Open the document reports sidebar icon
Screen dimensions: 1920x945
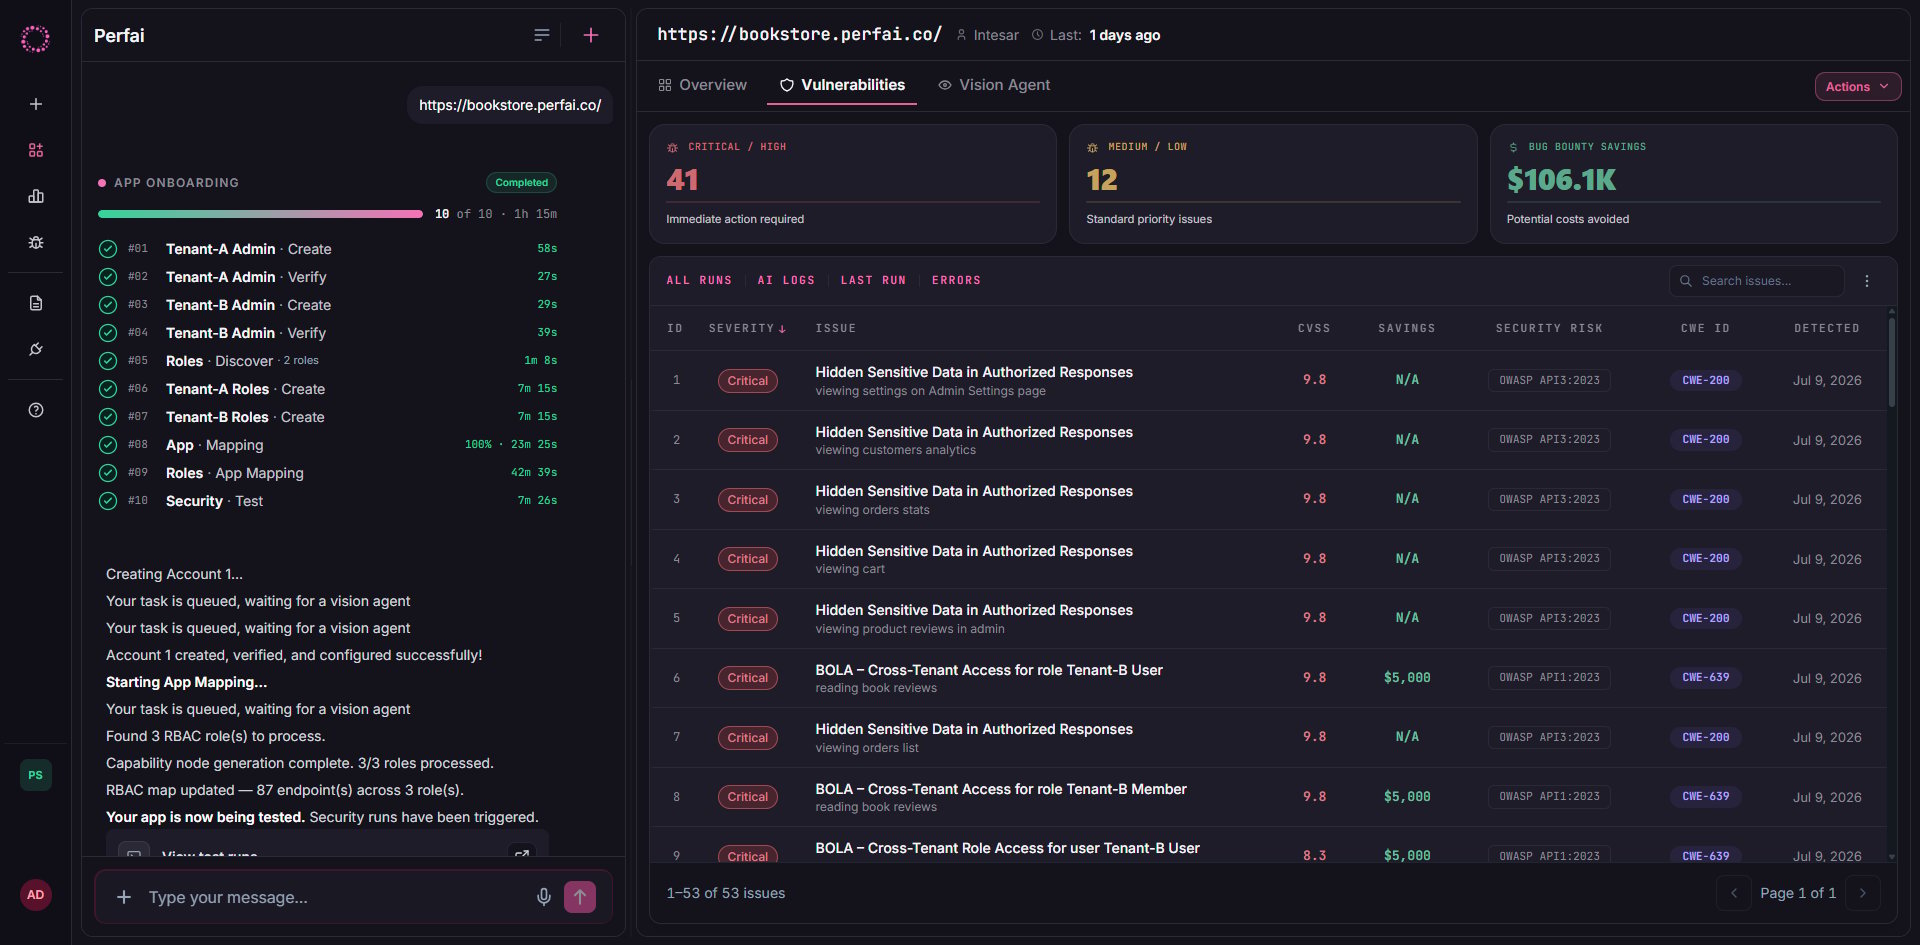36,303
